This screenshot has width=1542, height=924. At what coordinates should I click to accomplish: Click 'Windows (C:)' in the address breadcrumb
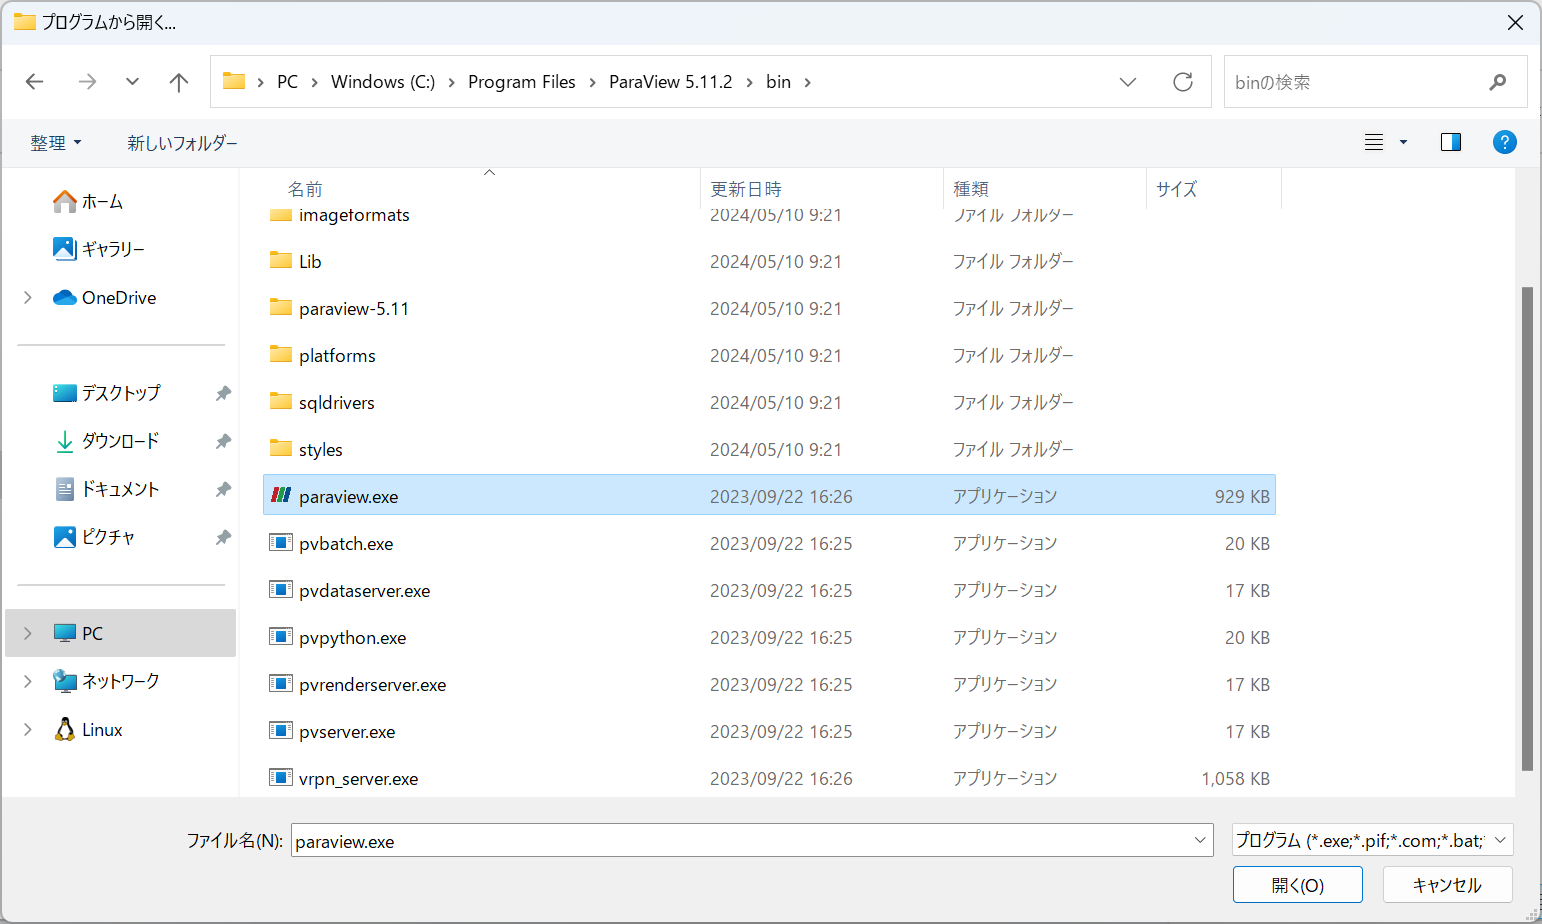click(383, 82)
